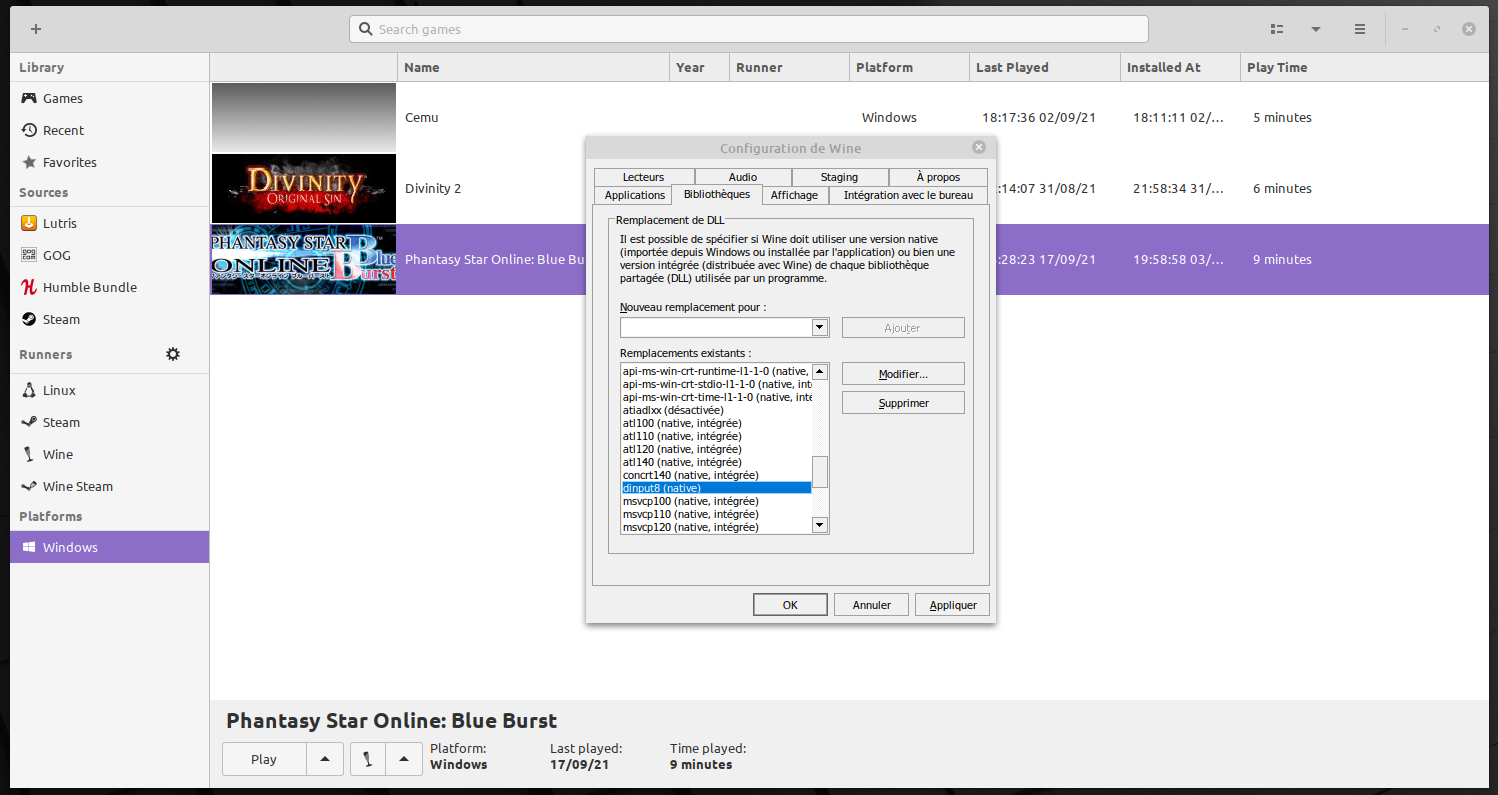Select the Phantasy Star Online banner thumbnail
Screen dimensions: 1498x795
point(304,259)
